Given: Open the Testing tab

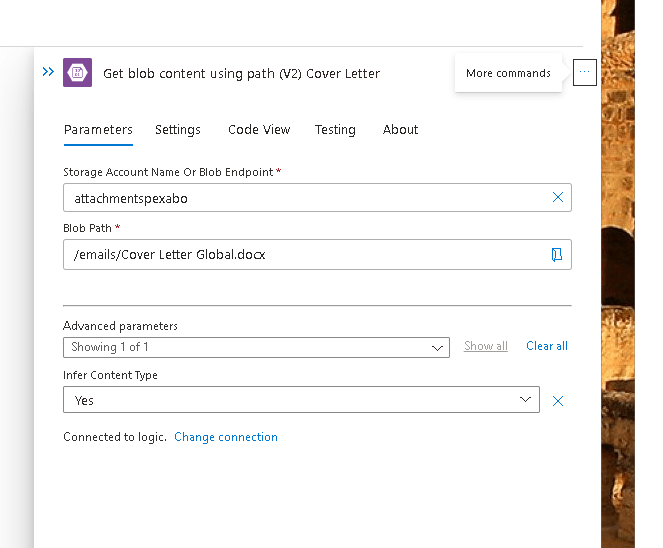Looking at the screenshot, I should 335,129.
